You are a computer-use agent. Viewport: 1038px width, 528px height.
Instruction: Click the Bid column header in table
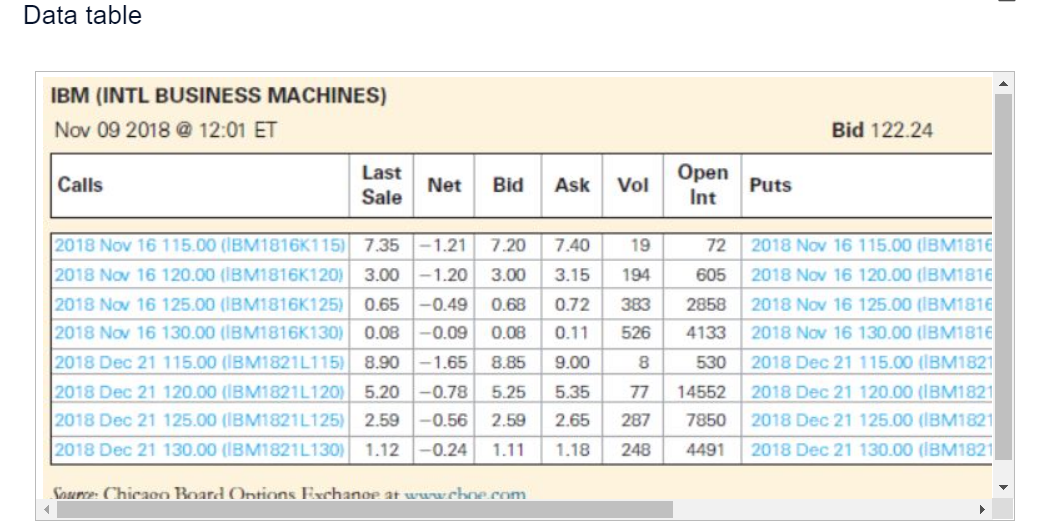pyautogui.click(x=508, y=185)
